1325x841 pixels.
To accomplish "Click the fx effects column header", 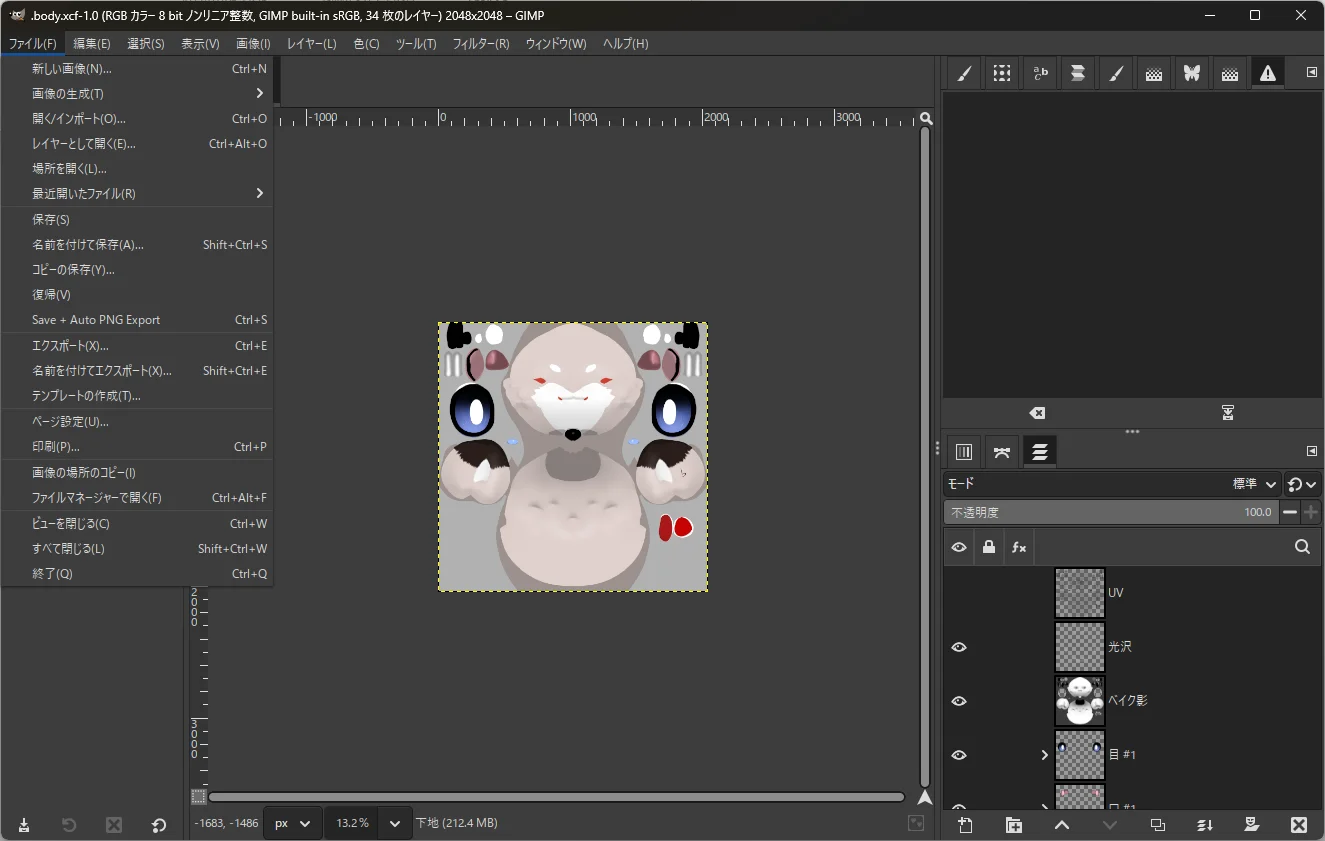I will [1019, 547].
